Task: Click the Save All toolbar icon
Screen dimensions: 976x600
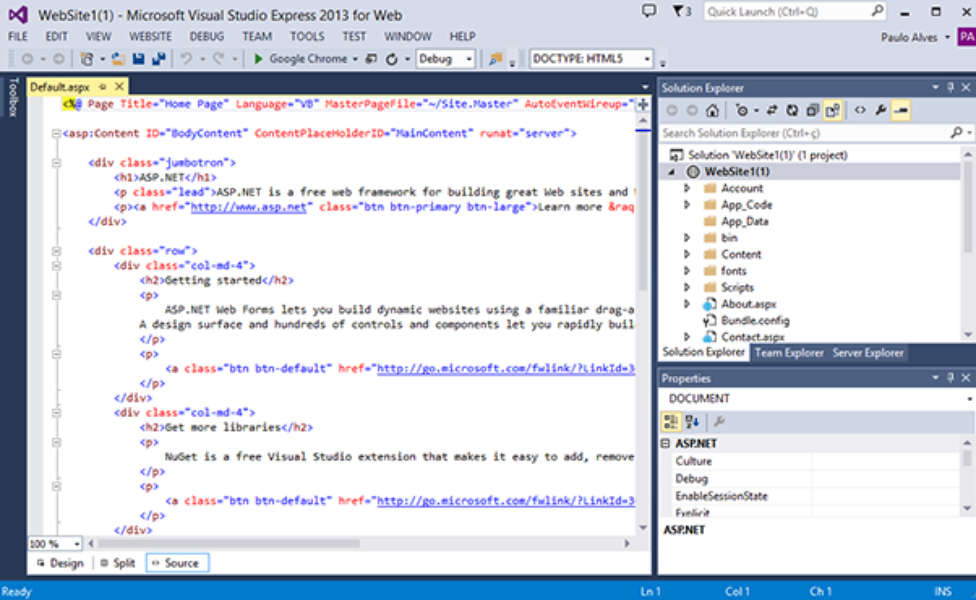Action: (x=157, y=59)
